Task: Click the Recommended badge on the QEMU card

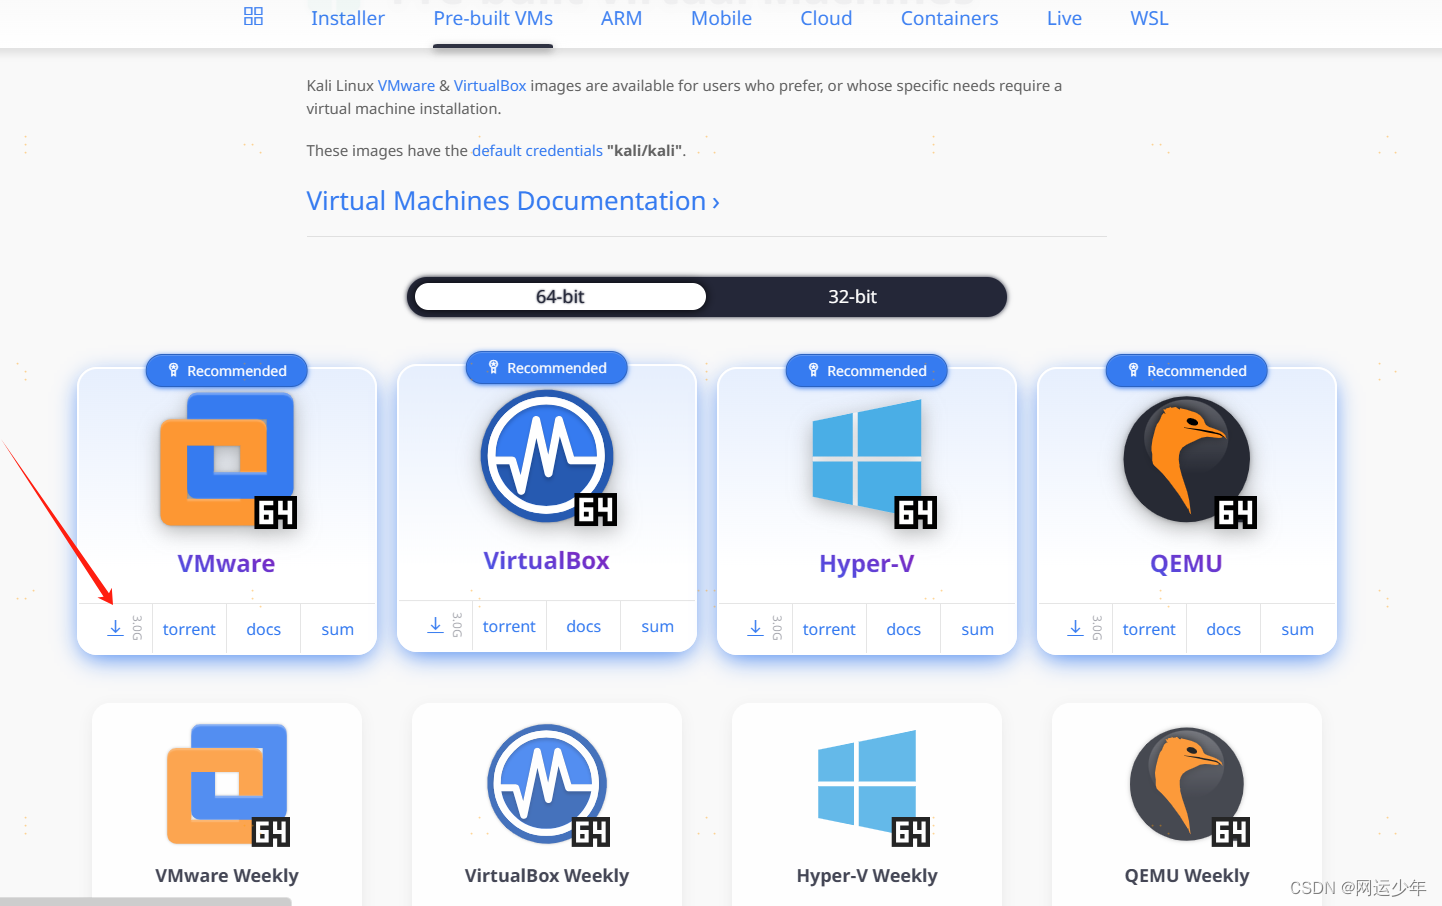Action: (x=1186, y=370)
